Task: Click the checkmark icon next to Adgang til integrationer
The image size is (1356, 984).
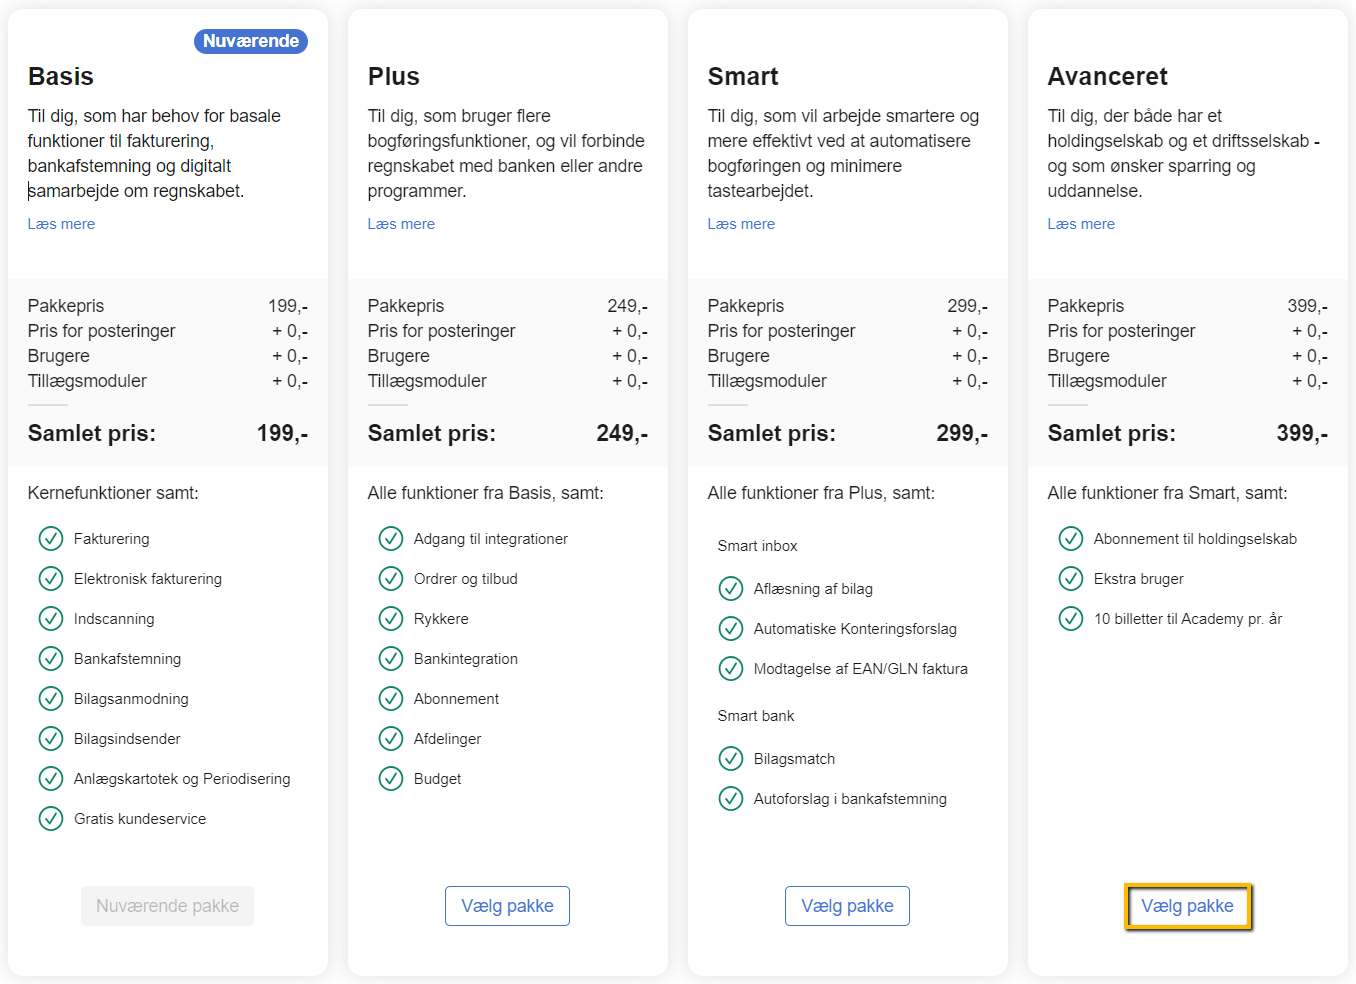Action: [391, 539]
